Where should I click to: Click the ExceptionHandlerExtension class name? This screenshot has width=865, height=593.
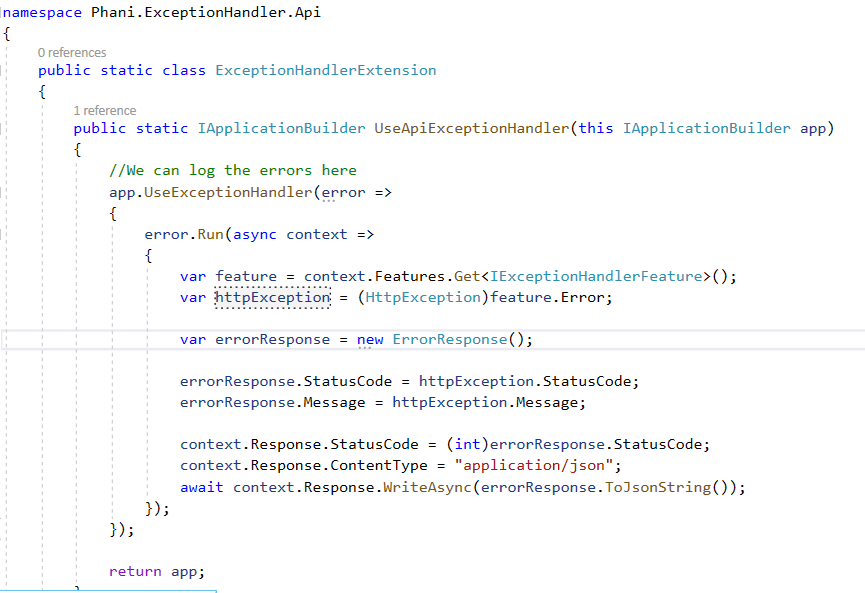pyautogui.click(x=325, y=70)
